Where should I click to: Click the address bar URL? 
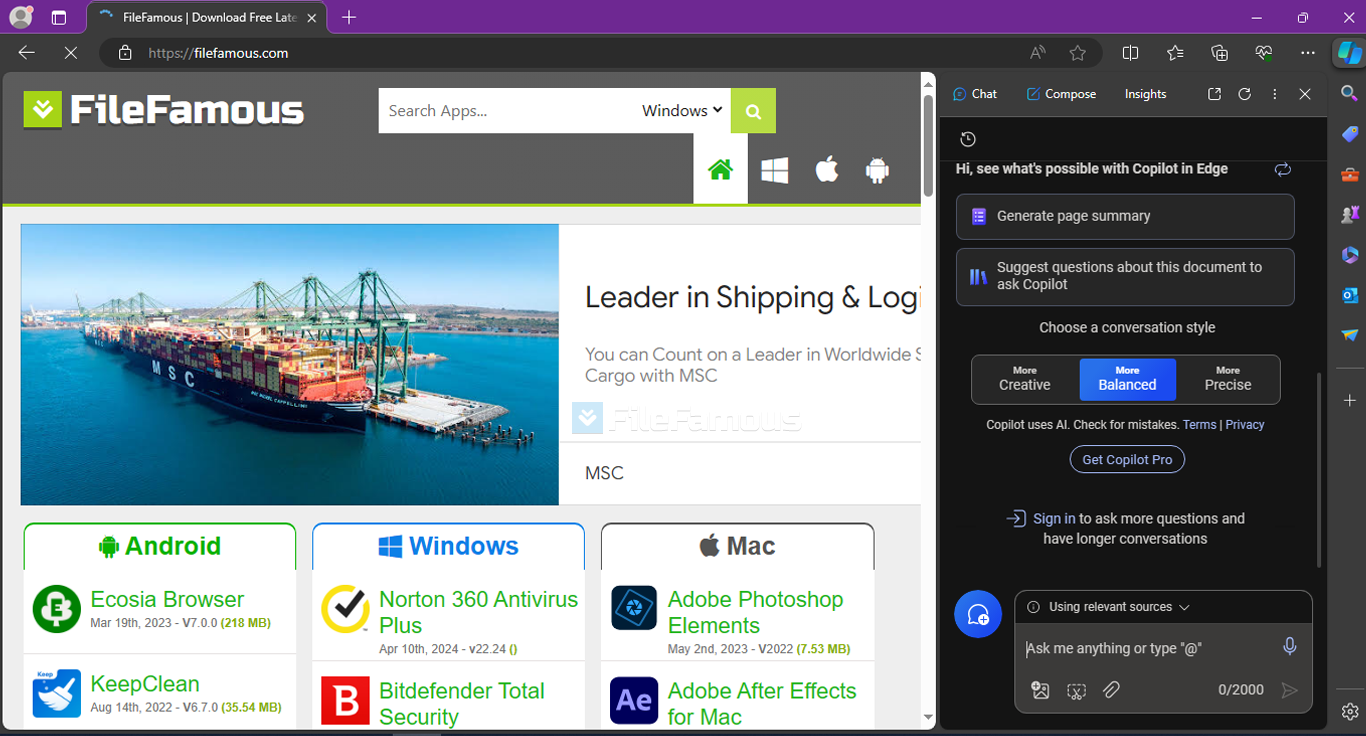click(218, 53)
